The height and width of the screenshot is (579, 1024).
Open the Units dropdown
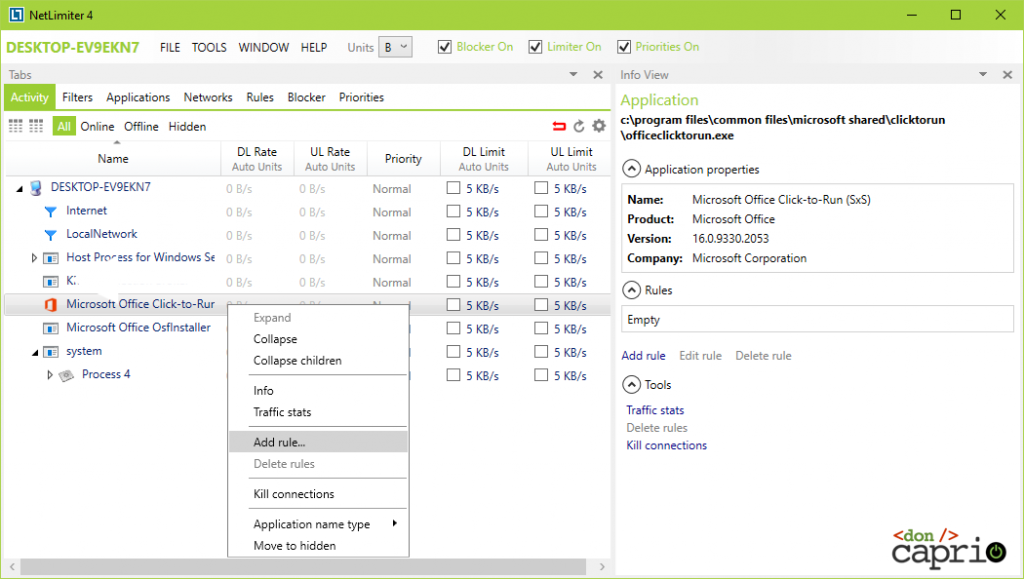(x=395, y=47)
